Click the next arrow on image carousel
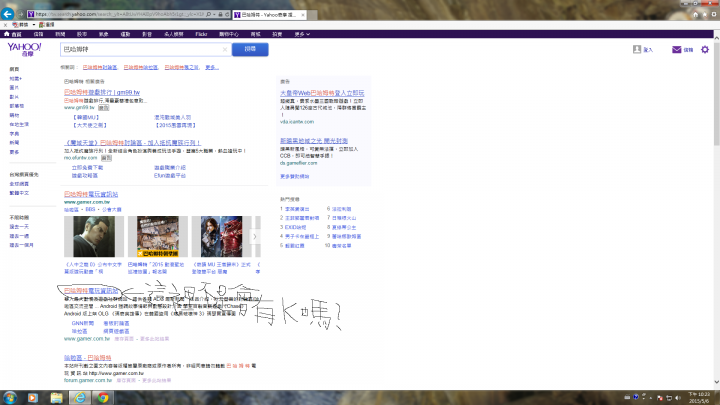The image size is (720, 405). [x=255, y=236]
